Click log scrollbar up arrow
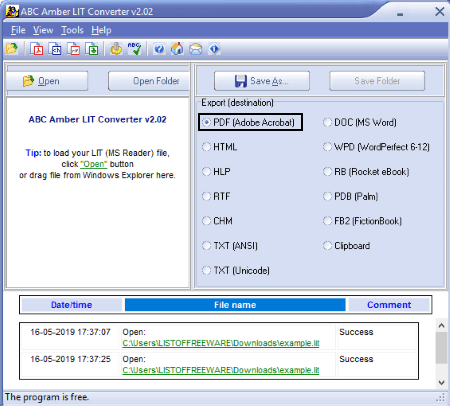Screen dimensions: 450x406 coord(441,326)
